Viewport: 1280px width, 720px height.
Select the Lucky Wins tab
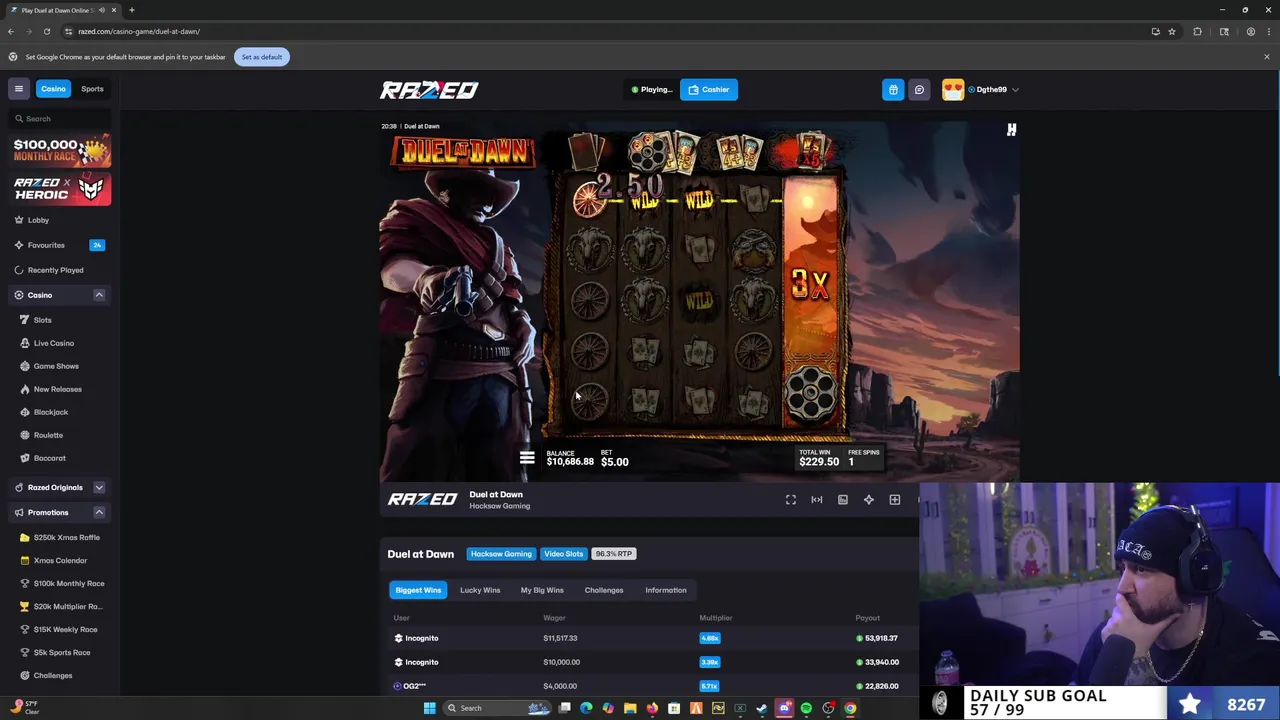click(x=480, y=590)
